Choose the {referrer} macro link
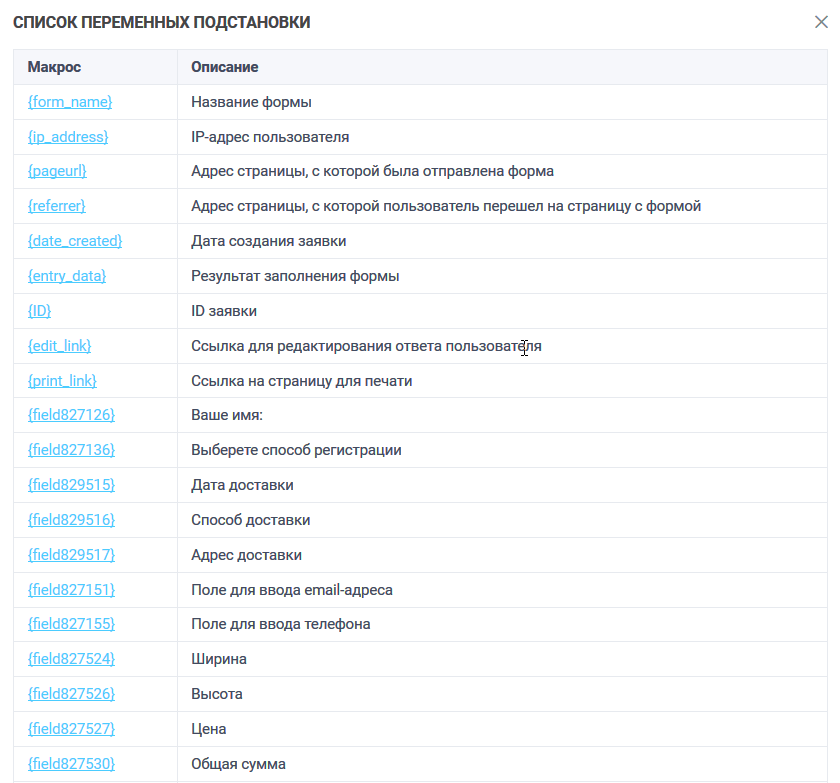840x783 pixels. 57,206
